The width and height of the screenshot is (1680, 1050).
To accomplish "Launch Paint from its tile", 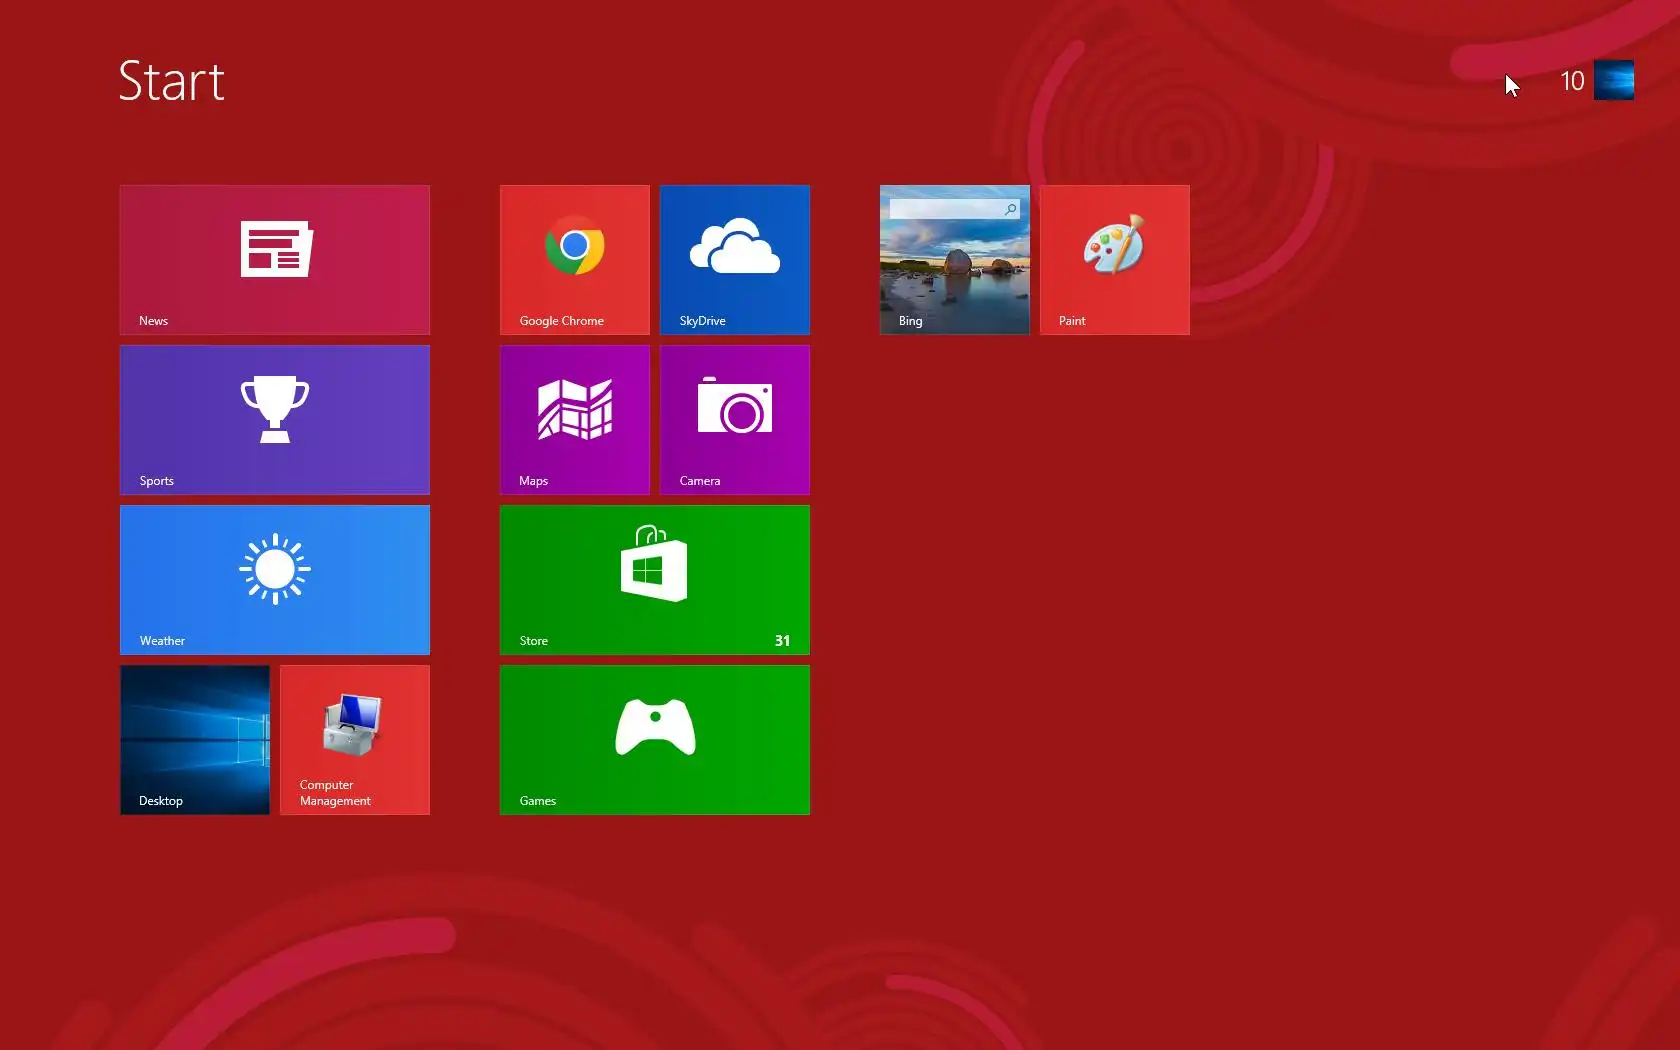I will [1115, 260].
